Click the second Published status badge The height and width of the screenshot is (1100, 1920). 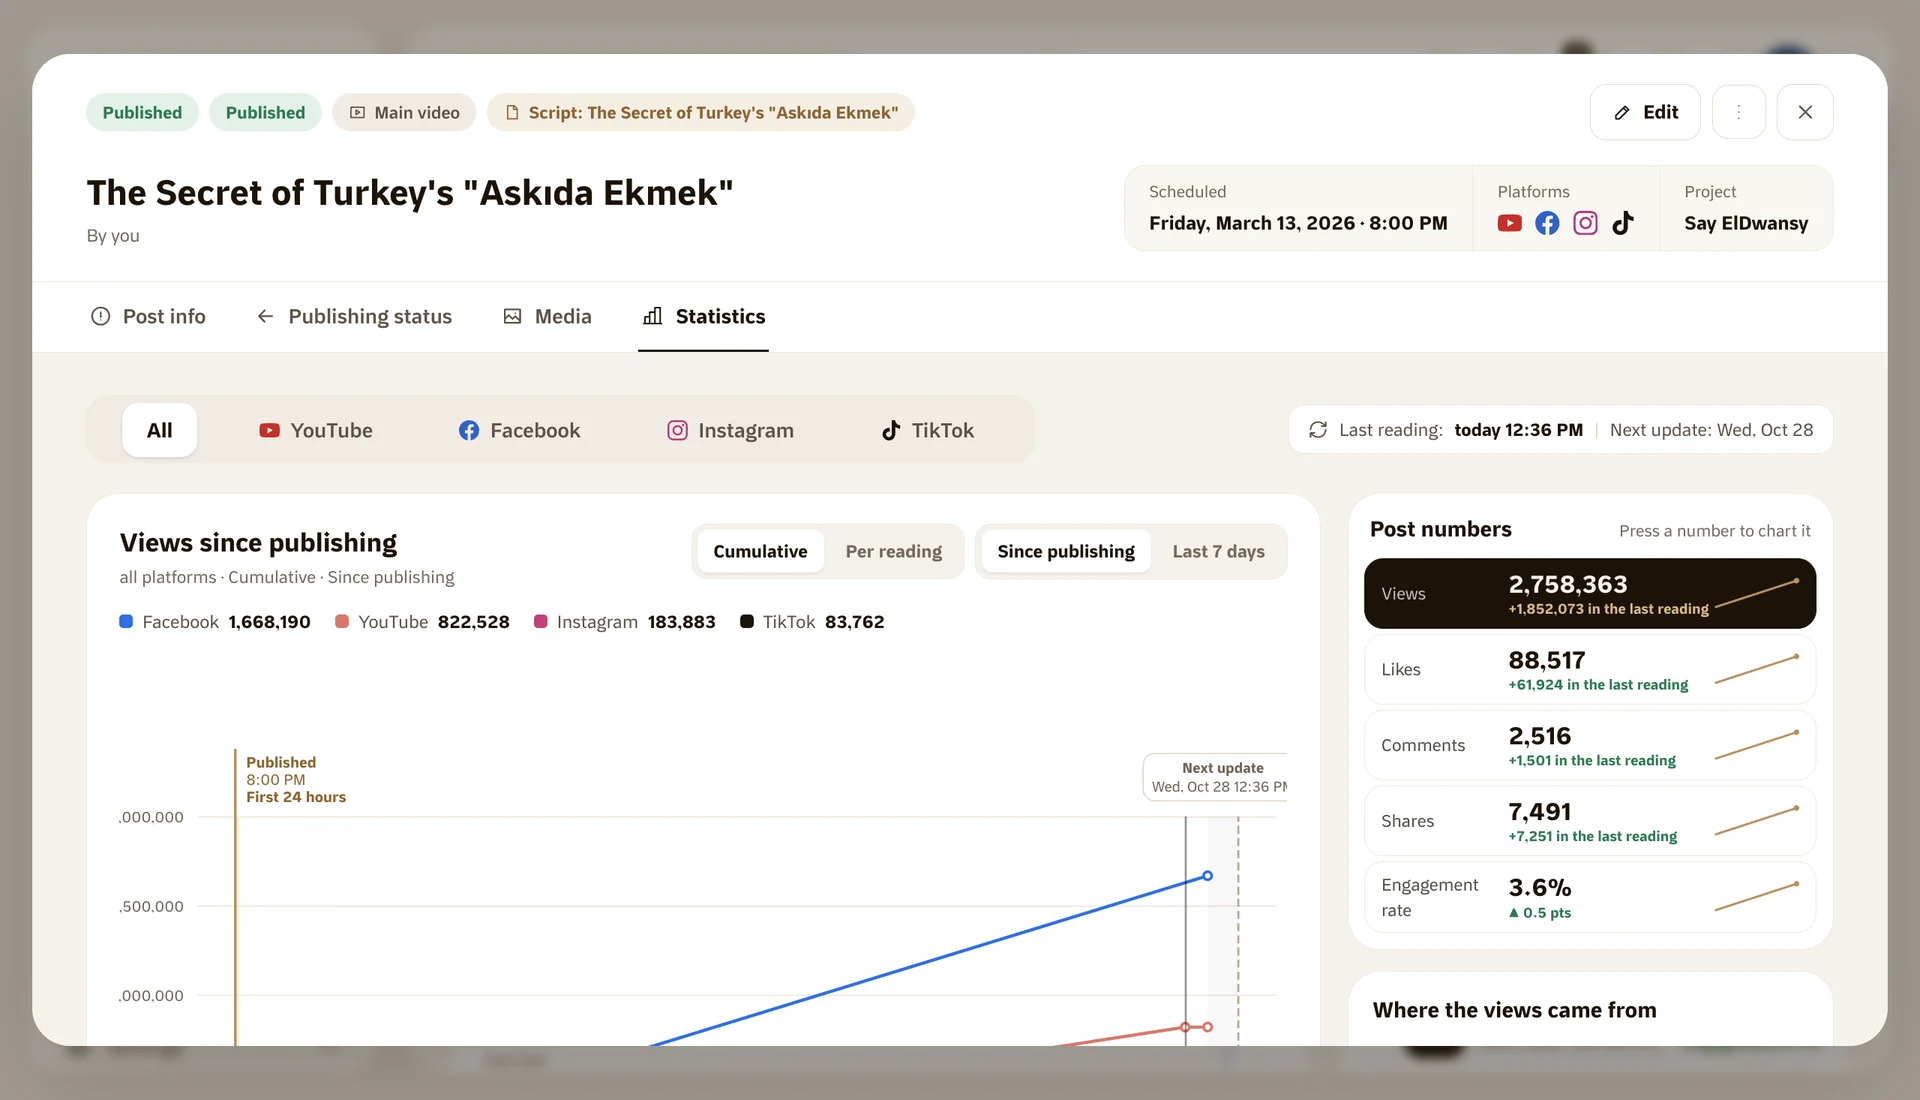click(x=265, y=112)
